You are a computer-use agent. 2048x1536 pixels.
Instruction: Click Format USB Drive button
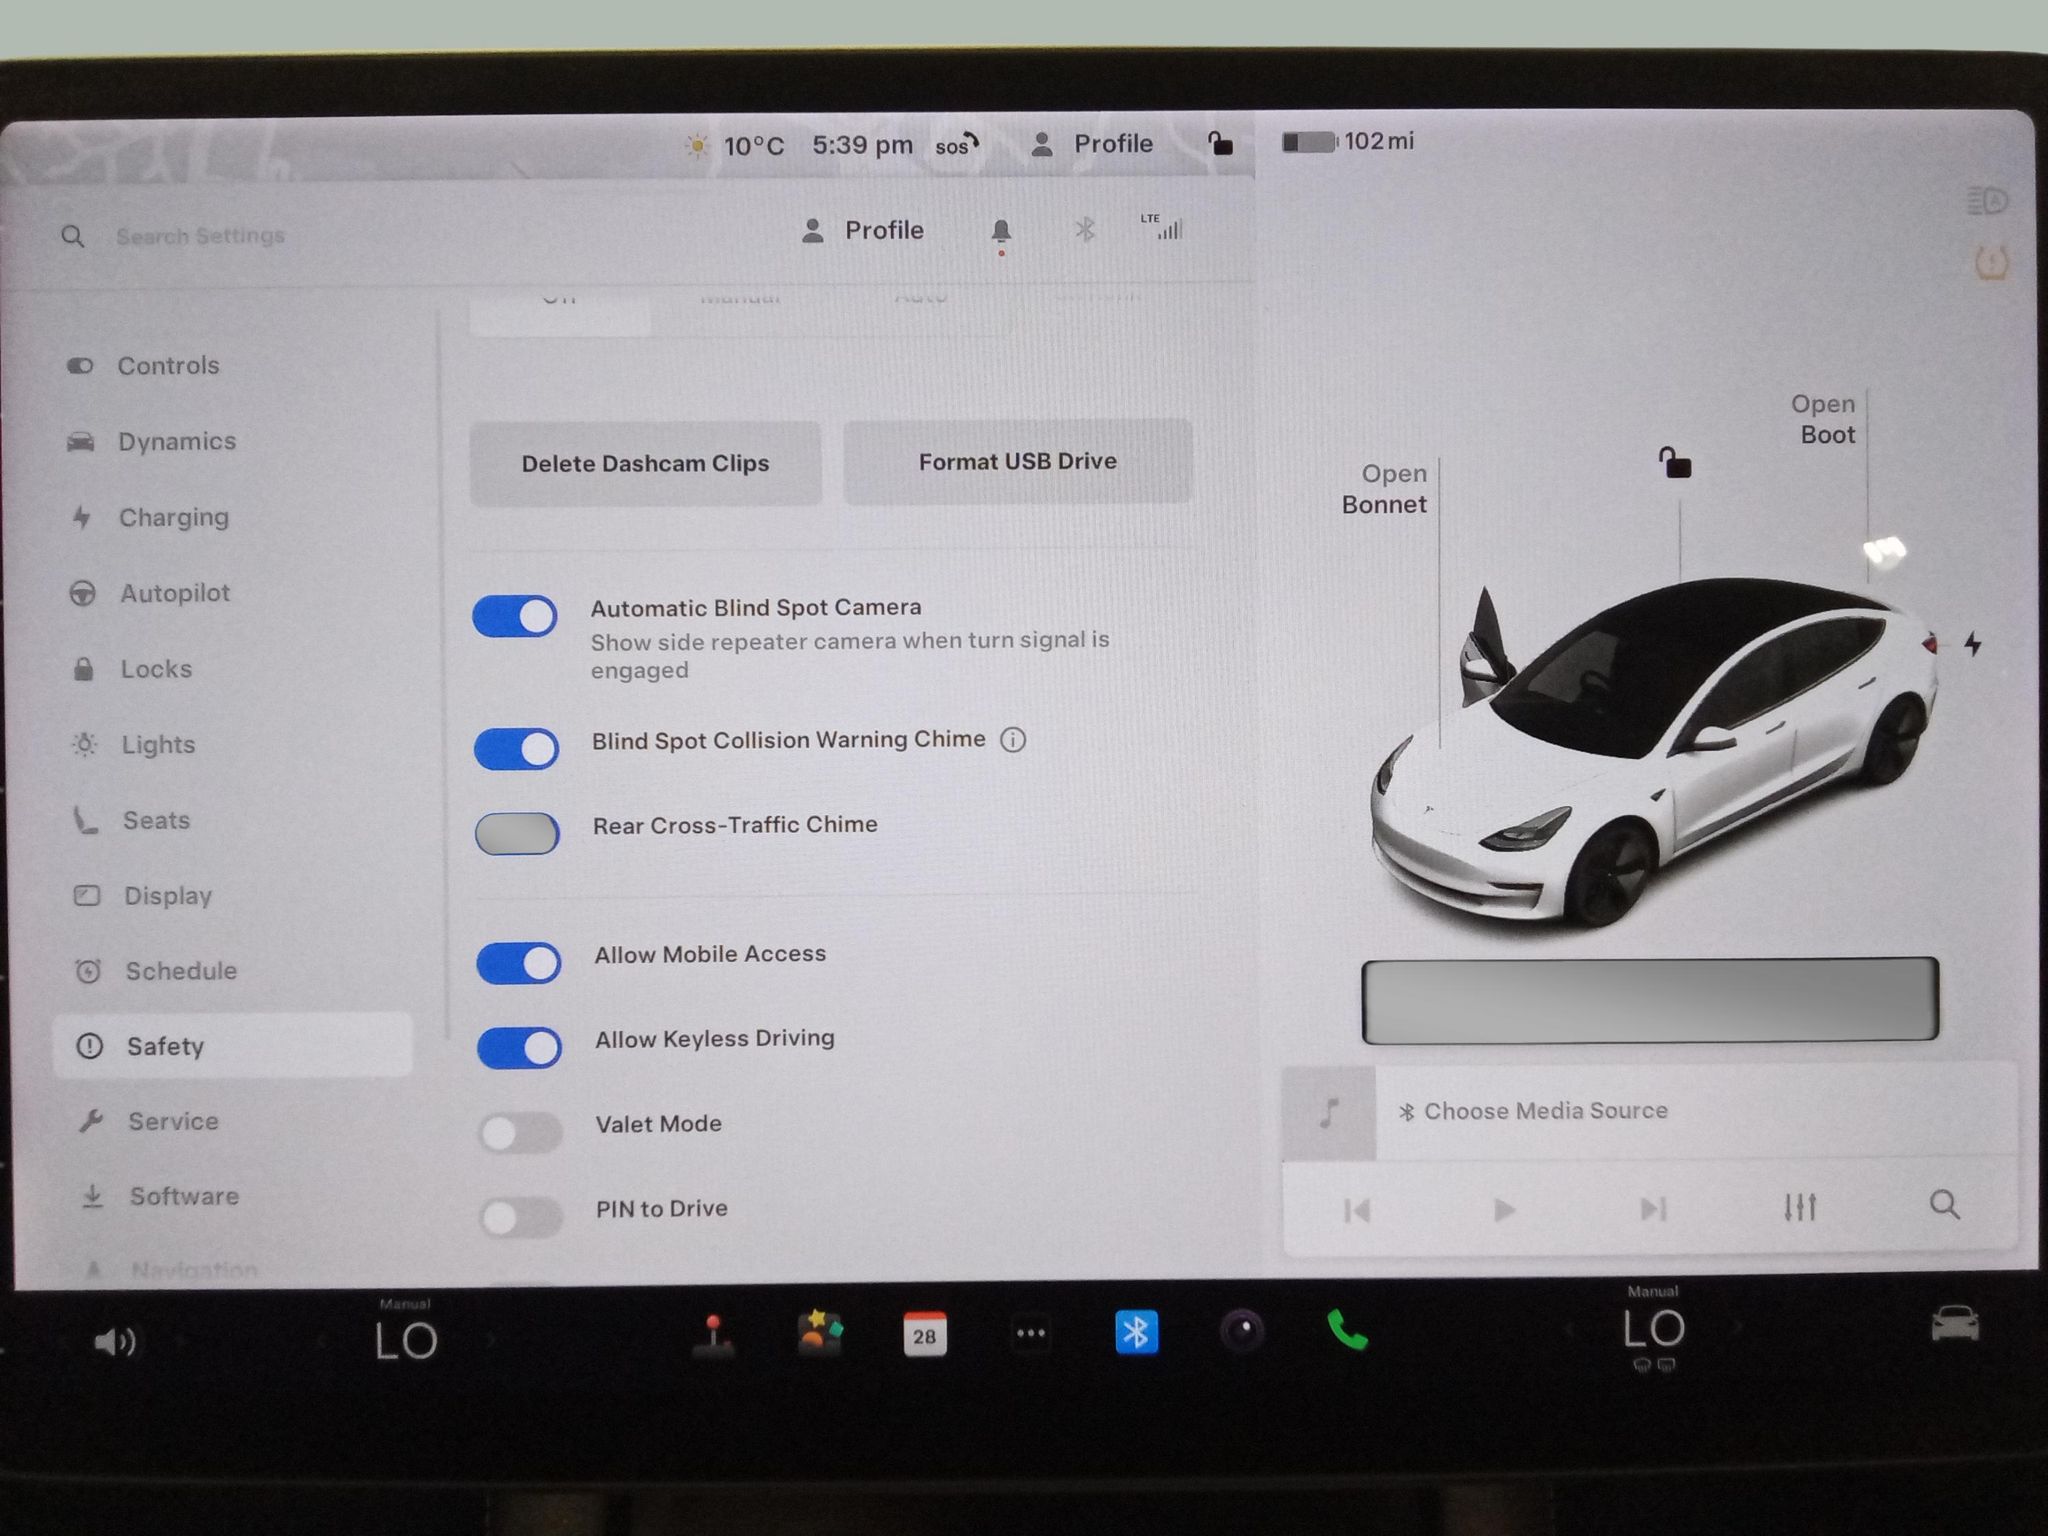(x=1017, y=461)
